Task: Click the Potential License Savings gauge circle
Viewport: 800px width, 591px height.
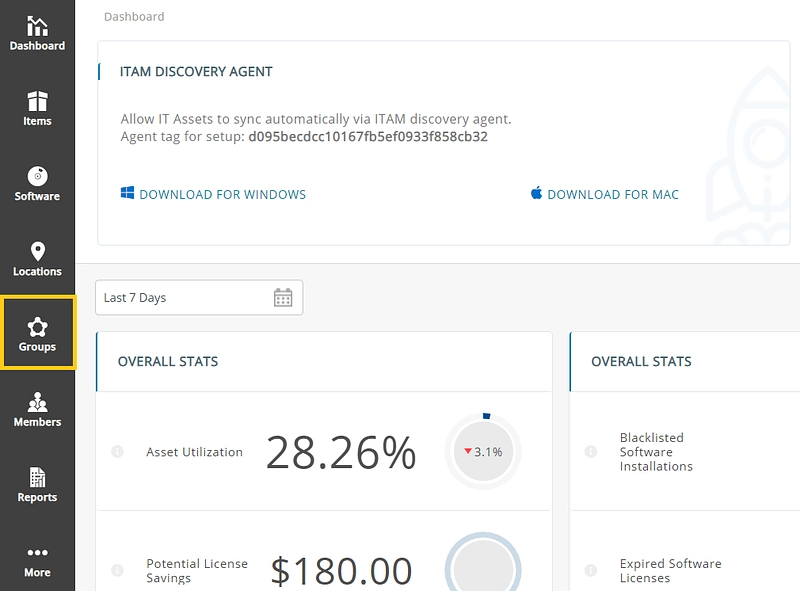Action: tap(483, 566)
